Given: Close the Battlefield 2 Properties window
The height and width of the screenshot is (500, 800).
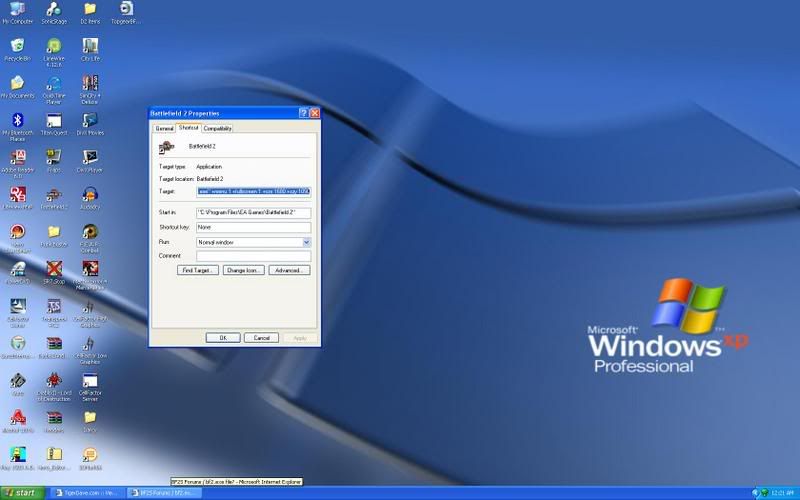Looking at the screenshot, I should point(315,113).
